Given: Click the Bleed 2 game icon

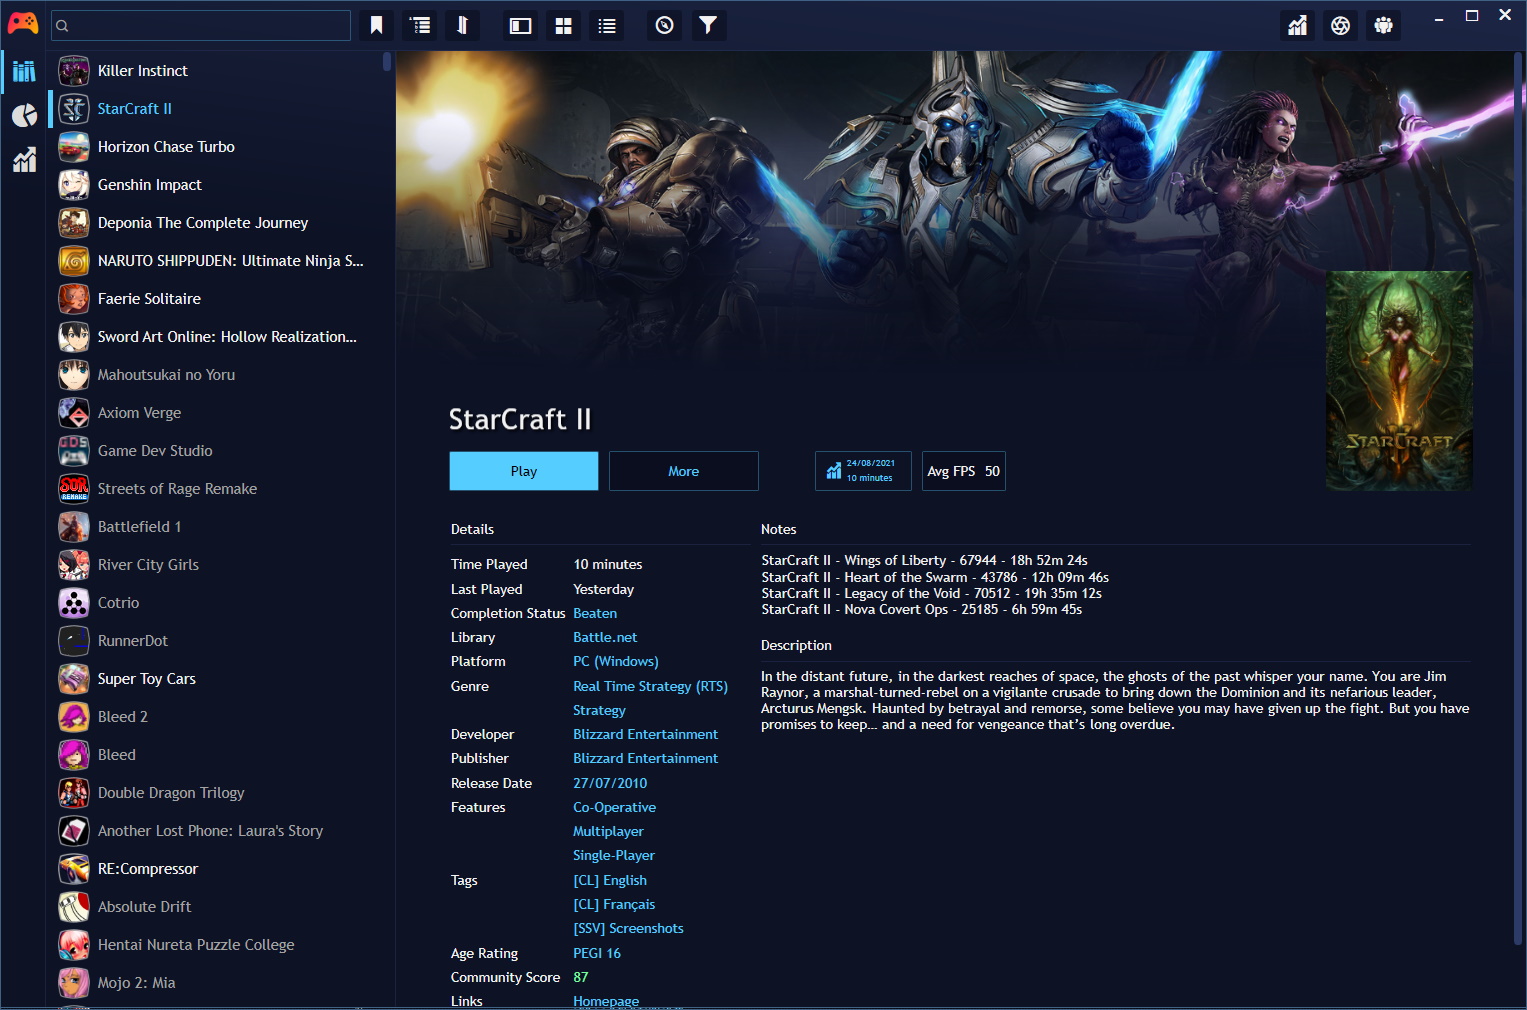Looking at the screenshot, I should (74, 717).
